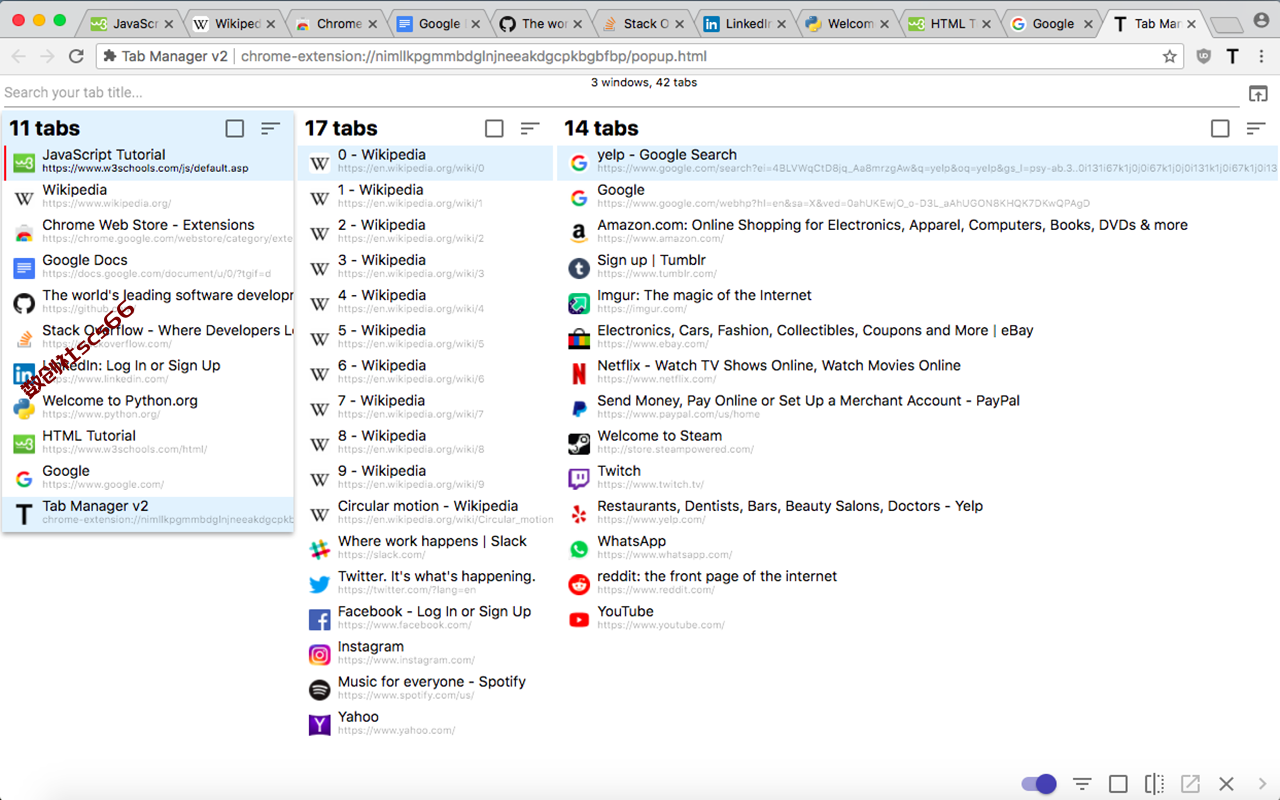Click the bottom bar sort tabs icon
The width and height of the screenshot is (1280, 800).
pyautogui.click(x=1082, y=784)
